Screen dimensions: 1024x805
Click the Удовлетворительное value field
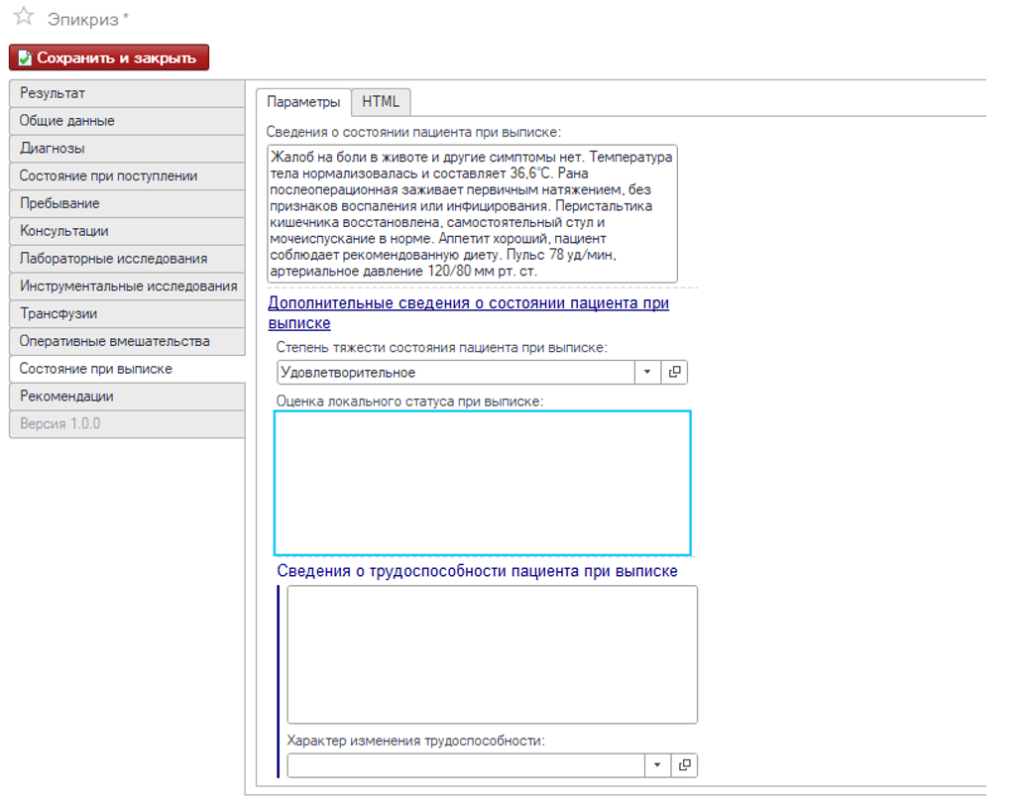pos(456,372)
